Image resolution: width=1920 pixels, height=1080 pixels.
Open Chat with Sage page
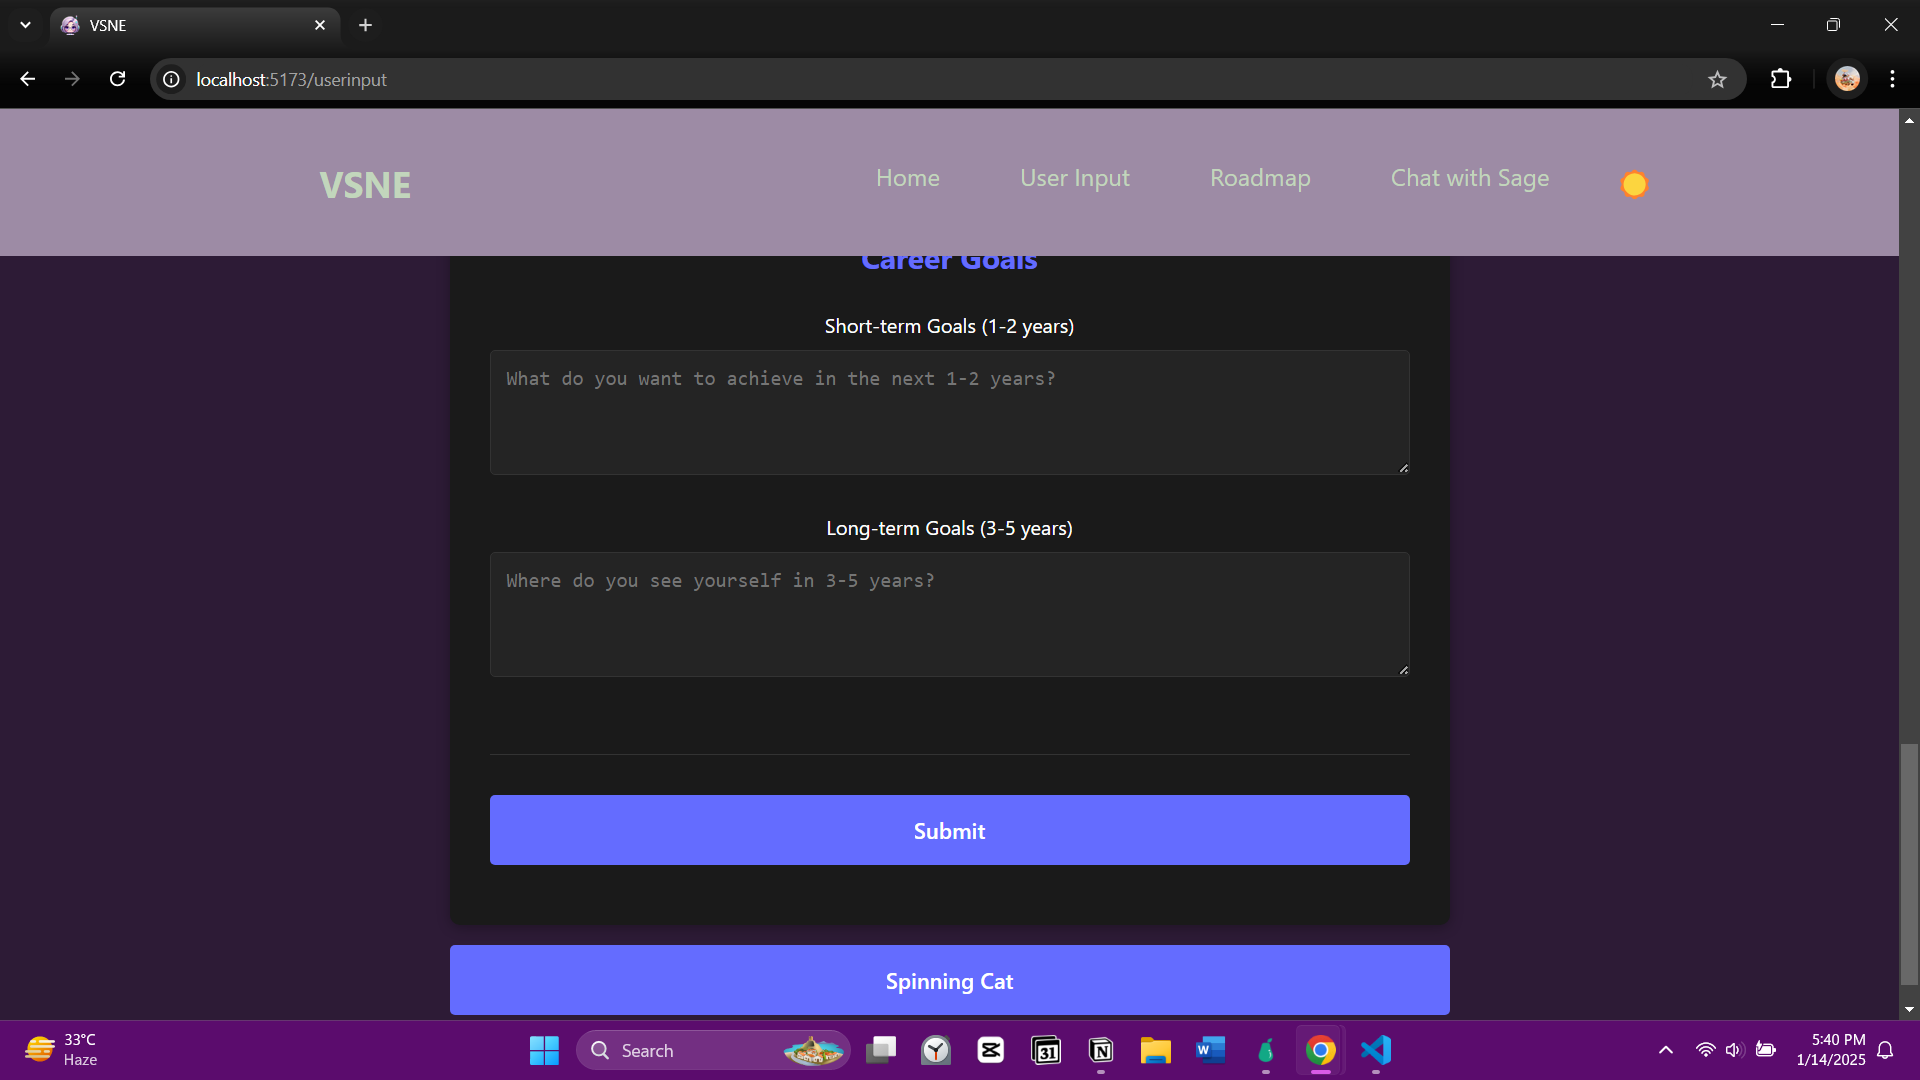tap(1469, 178)
